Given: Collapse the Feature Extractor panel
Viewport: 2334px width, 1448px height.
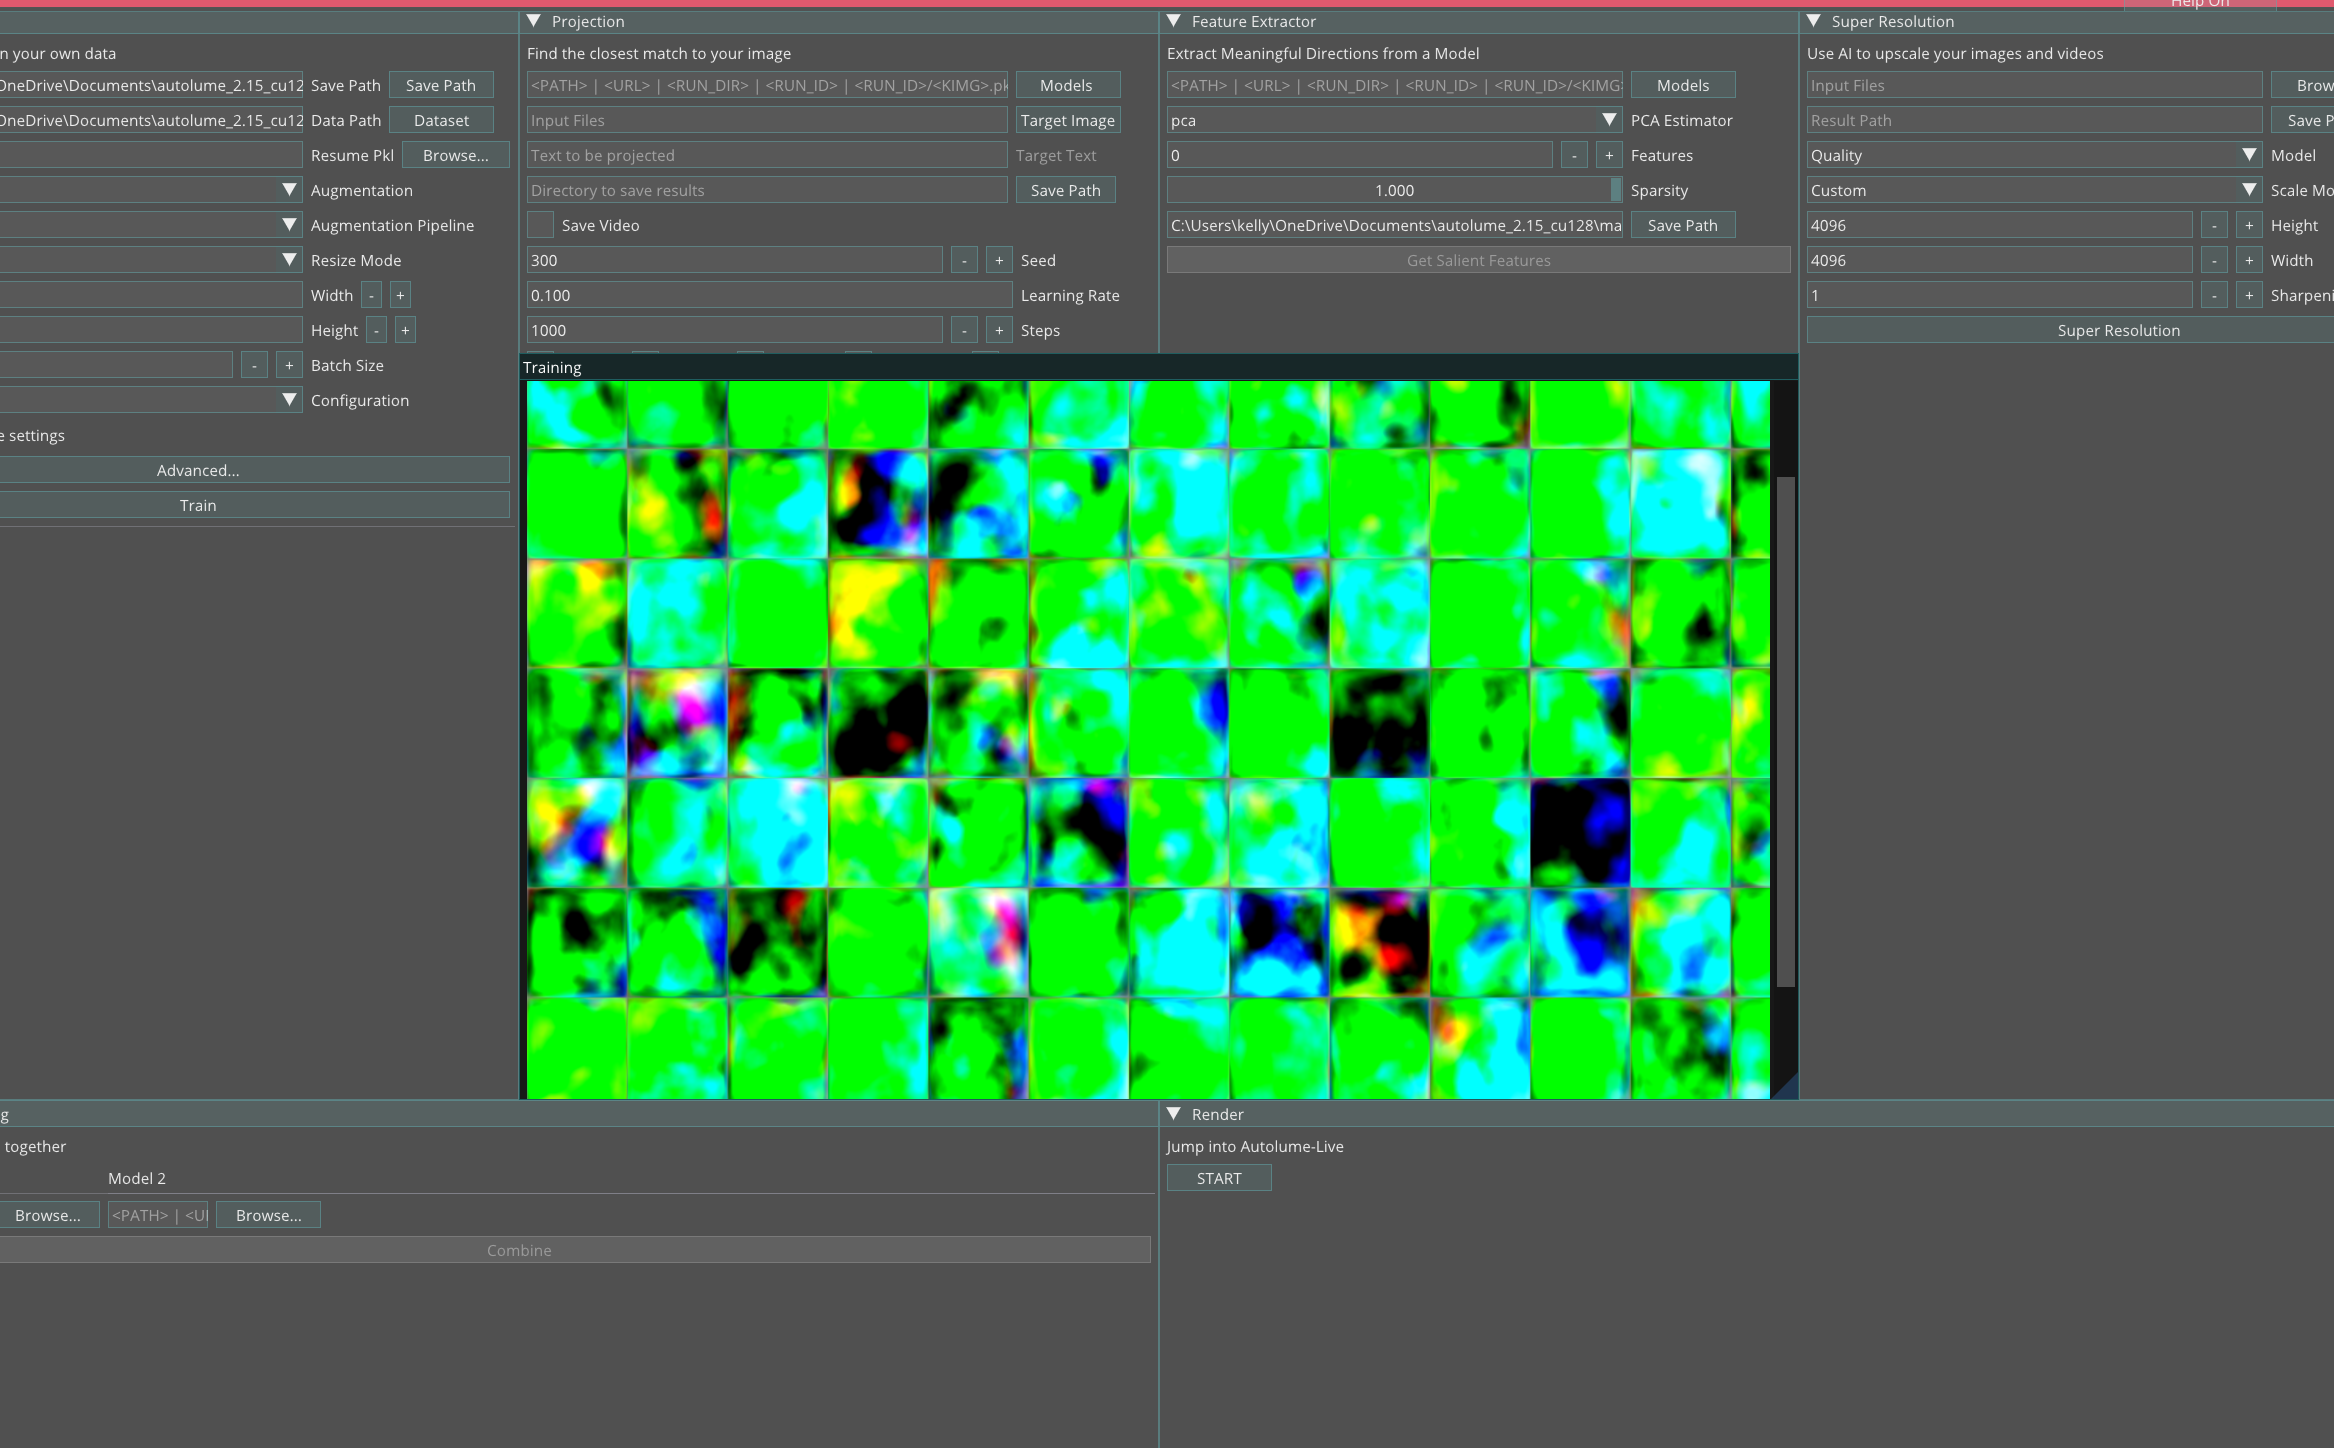Looking at the screenshot, I should (1175, 21).
